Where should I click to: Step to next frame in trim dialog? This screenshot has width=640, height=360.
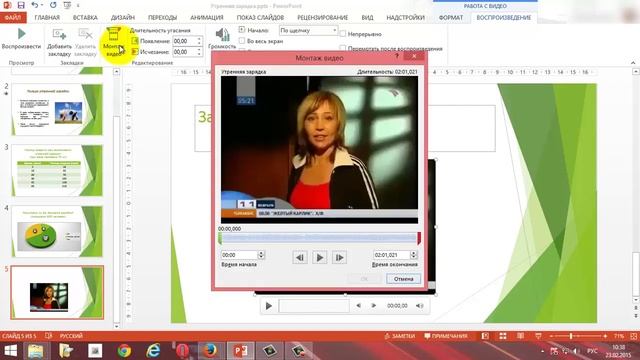pyautogui.click(x=339, y=258)
